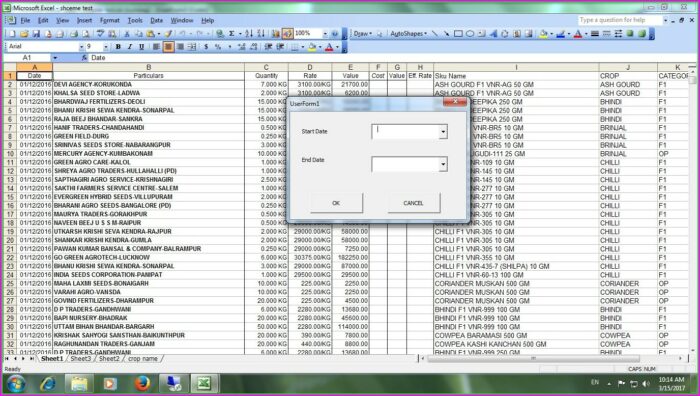Open the Window menu

pyautogui.click(x=182, y=20)
